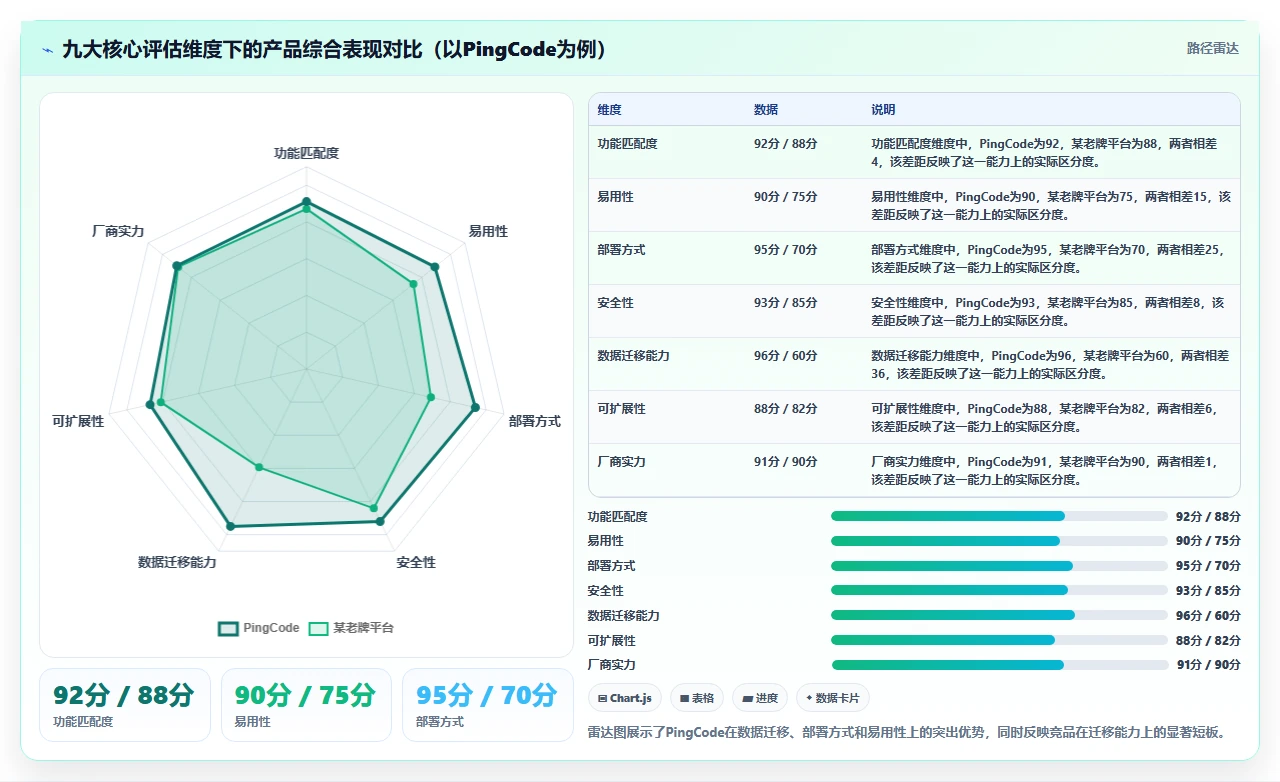The width and height of the screenshot is (1280, 782).
Task: Click progress list label 数据迁移能力
Action: (x=624, y=615)
